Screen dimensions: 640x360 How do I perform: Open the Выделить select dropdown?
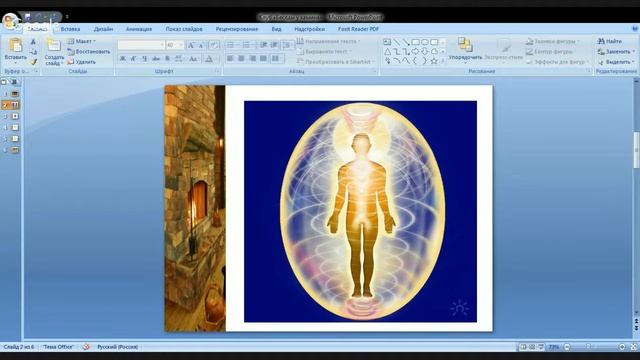(x=616, y=62)
